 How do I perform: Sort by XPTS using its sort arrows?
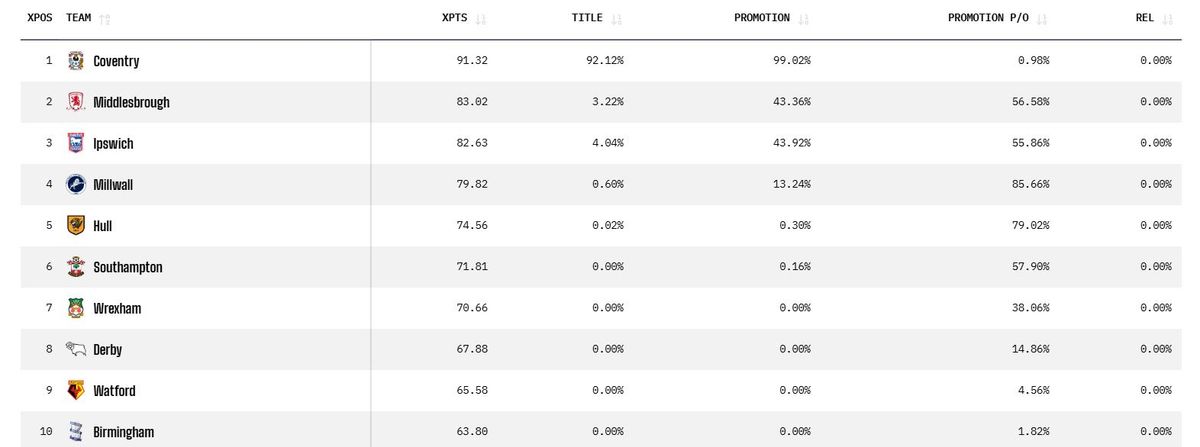click(x=481, y=19)
